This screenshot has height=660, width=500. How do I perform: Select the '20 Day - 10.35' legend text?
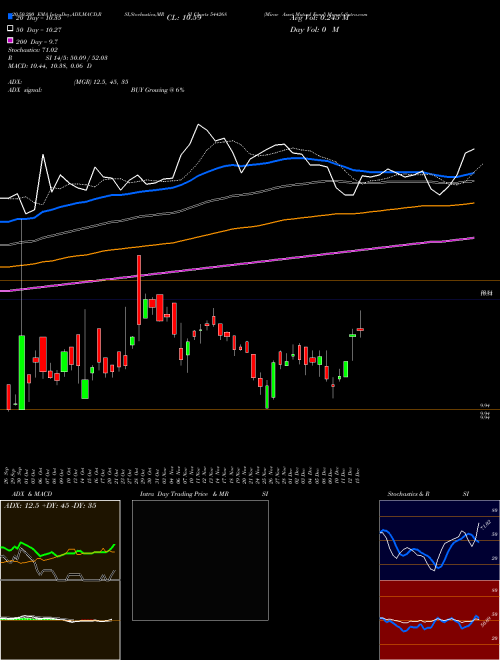point(39,18)
